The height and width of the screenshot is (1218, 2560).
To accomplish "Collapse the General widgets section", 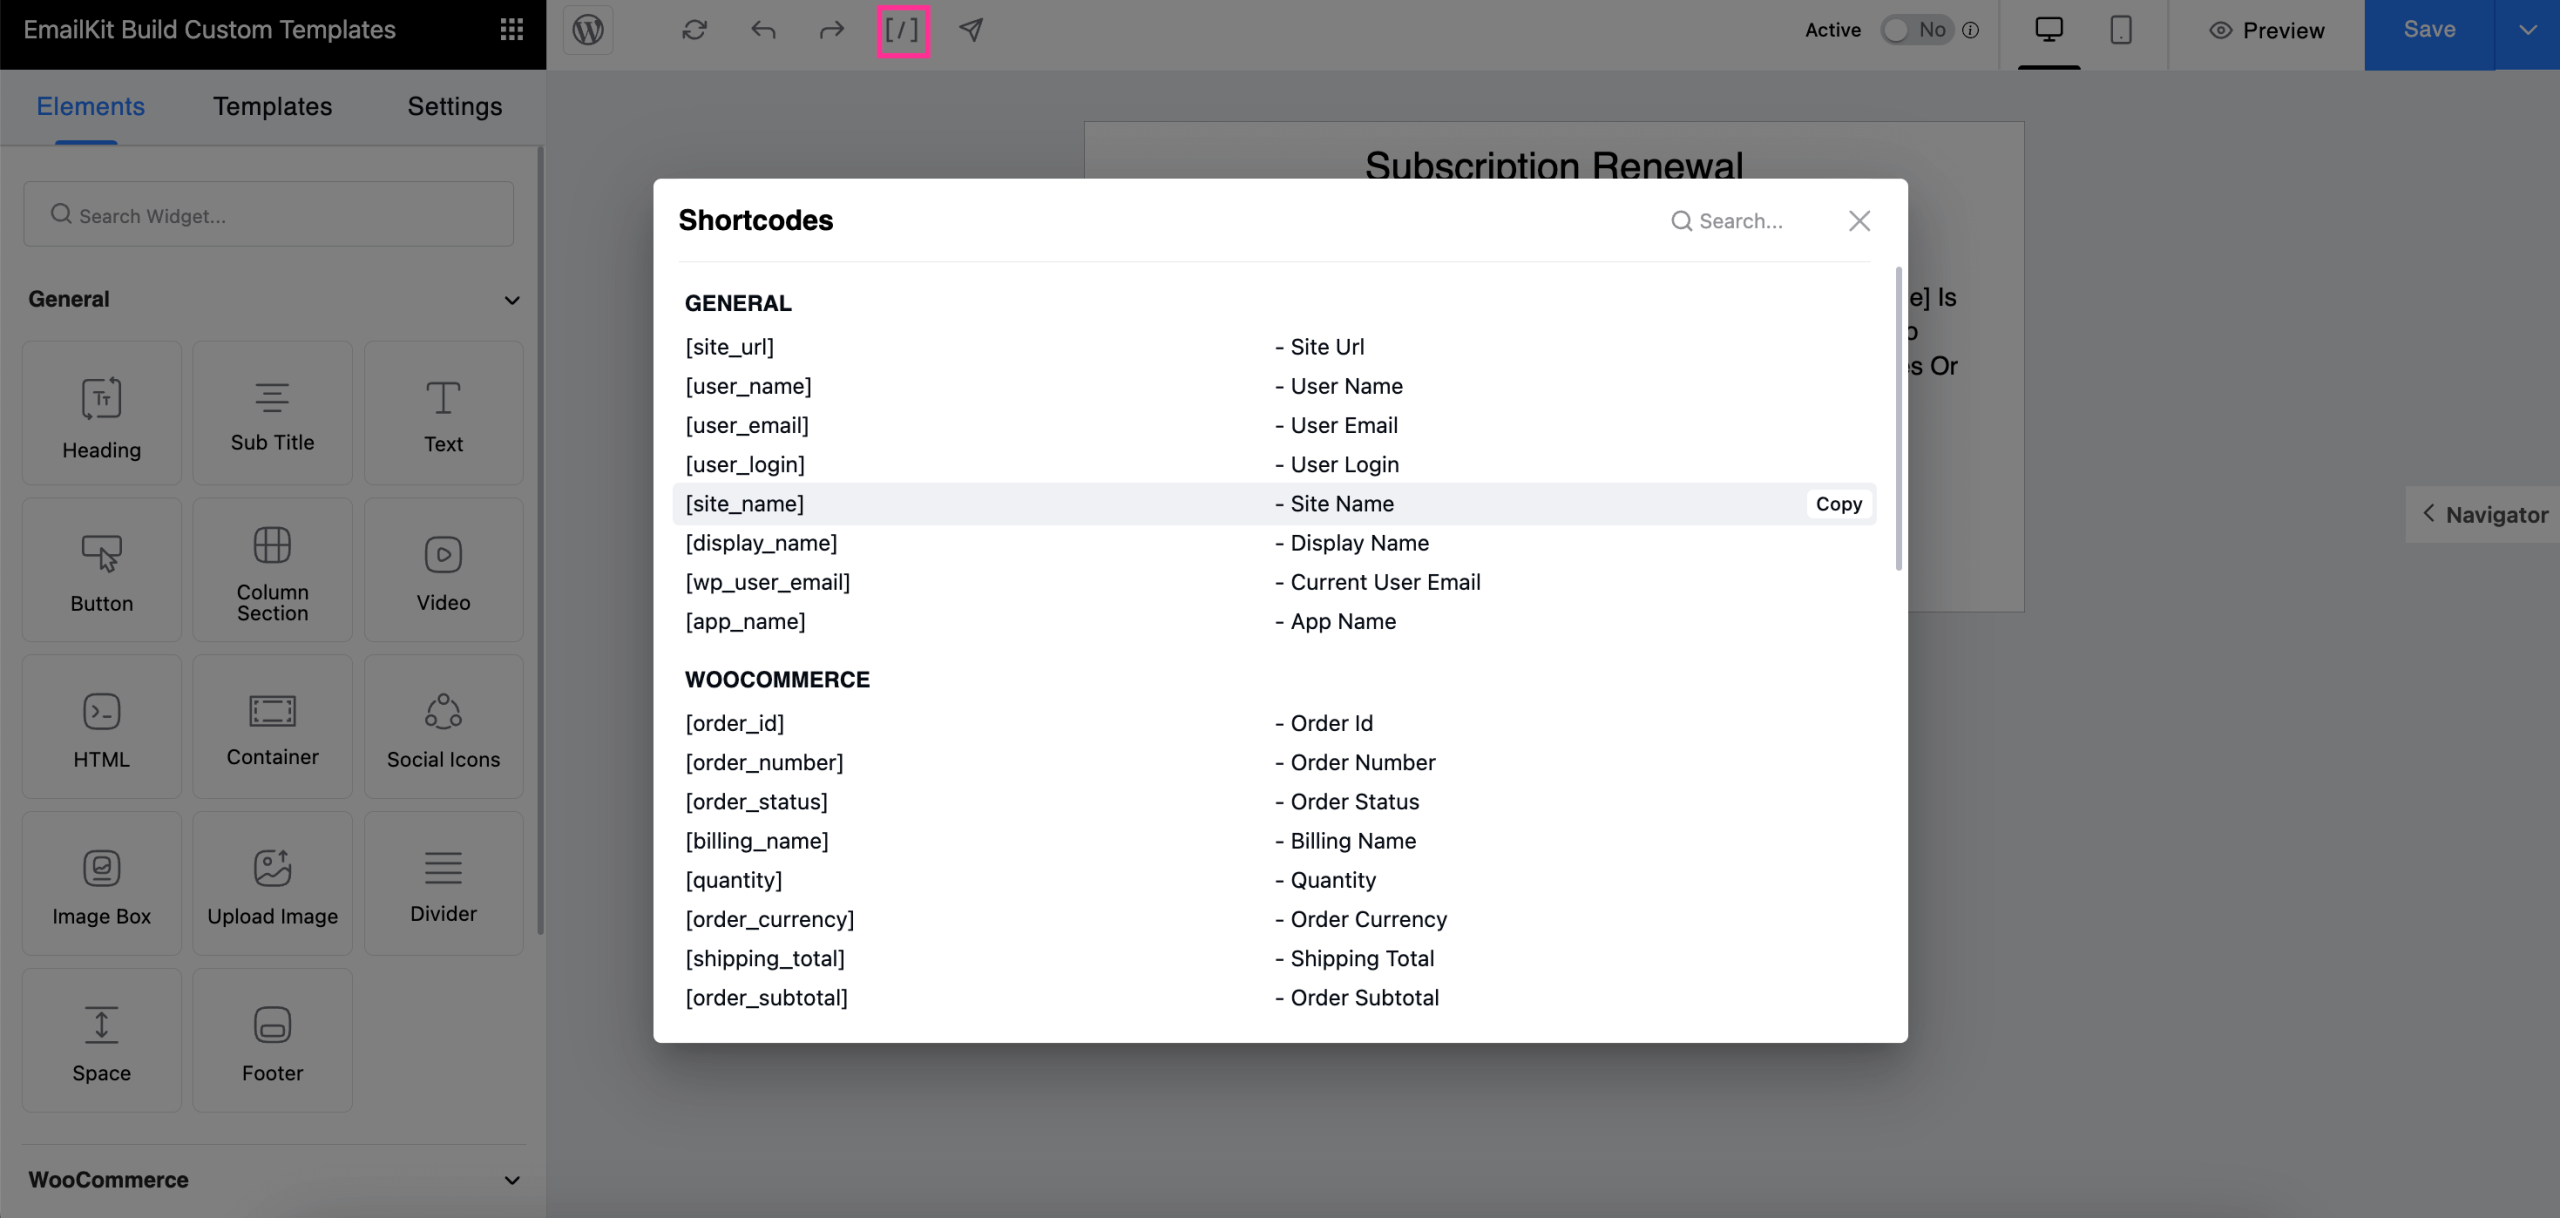I will (x=512, y=300).
